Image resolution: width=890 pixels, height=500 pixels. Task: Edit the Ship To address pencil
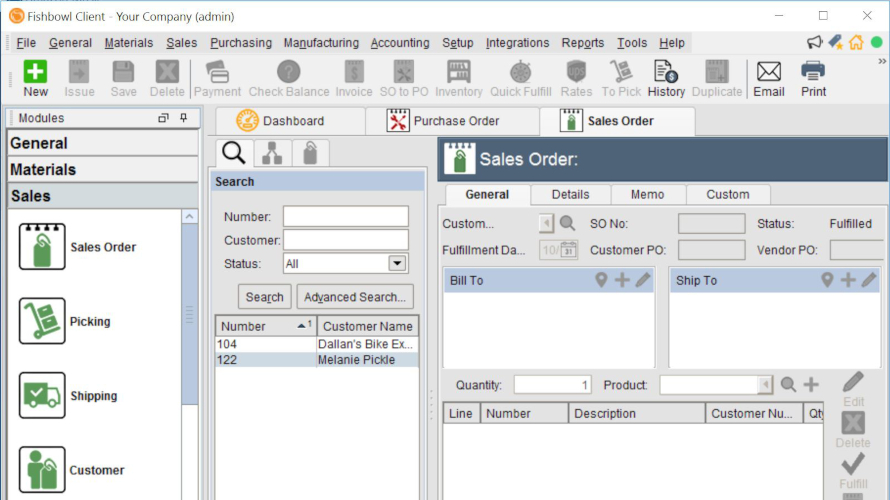tap(869, 280)
